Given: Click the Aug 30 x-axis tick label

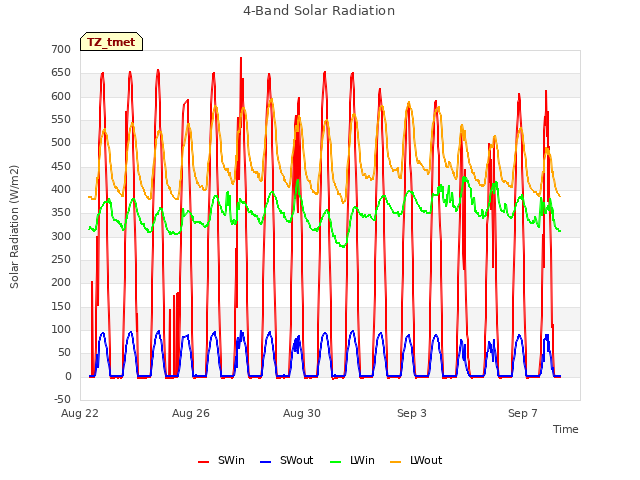Looking at the screenshot, I should click(302, 413).
